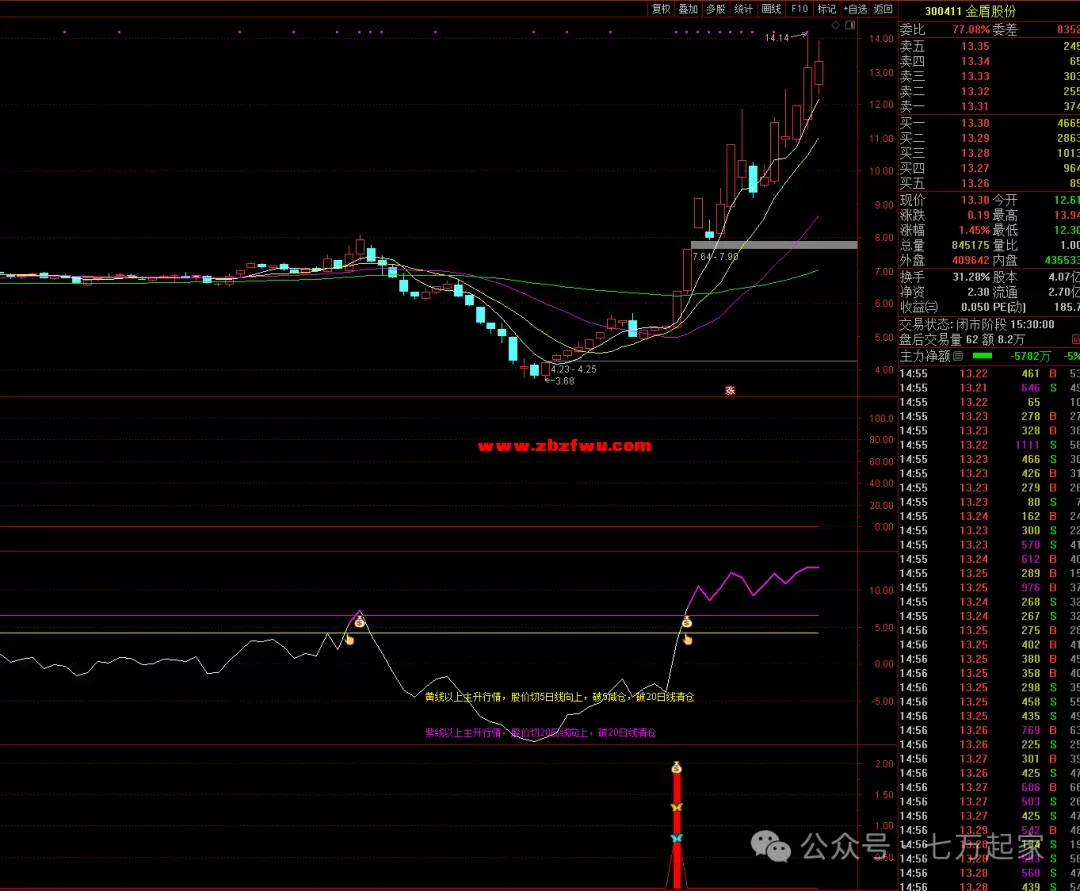Click the diamond icon above the chart
The height and width of the screenshot is (891, 1080).
pyautogui.click(x=835, y=25)
